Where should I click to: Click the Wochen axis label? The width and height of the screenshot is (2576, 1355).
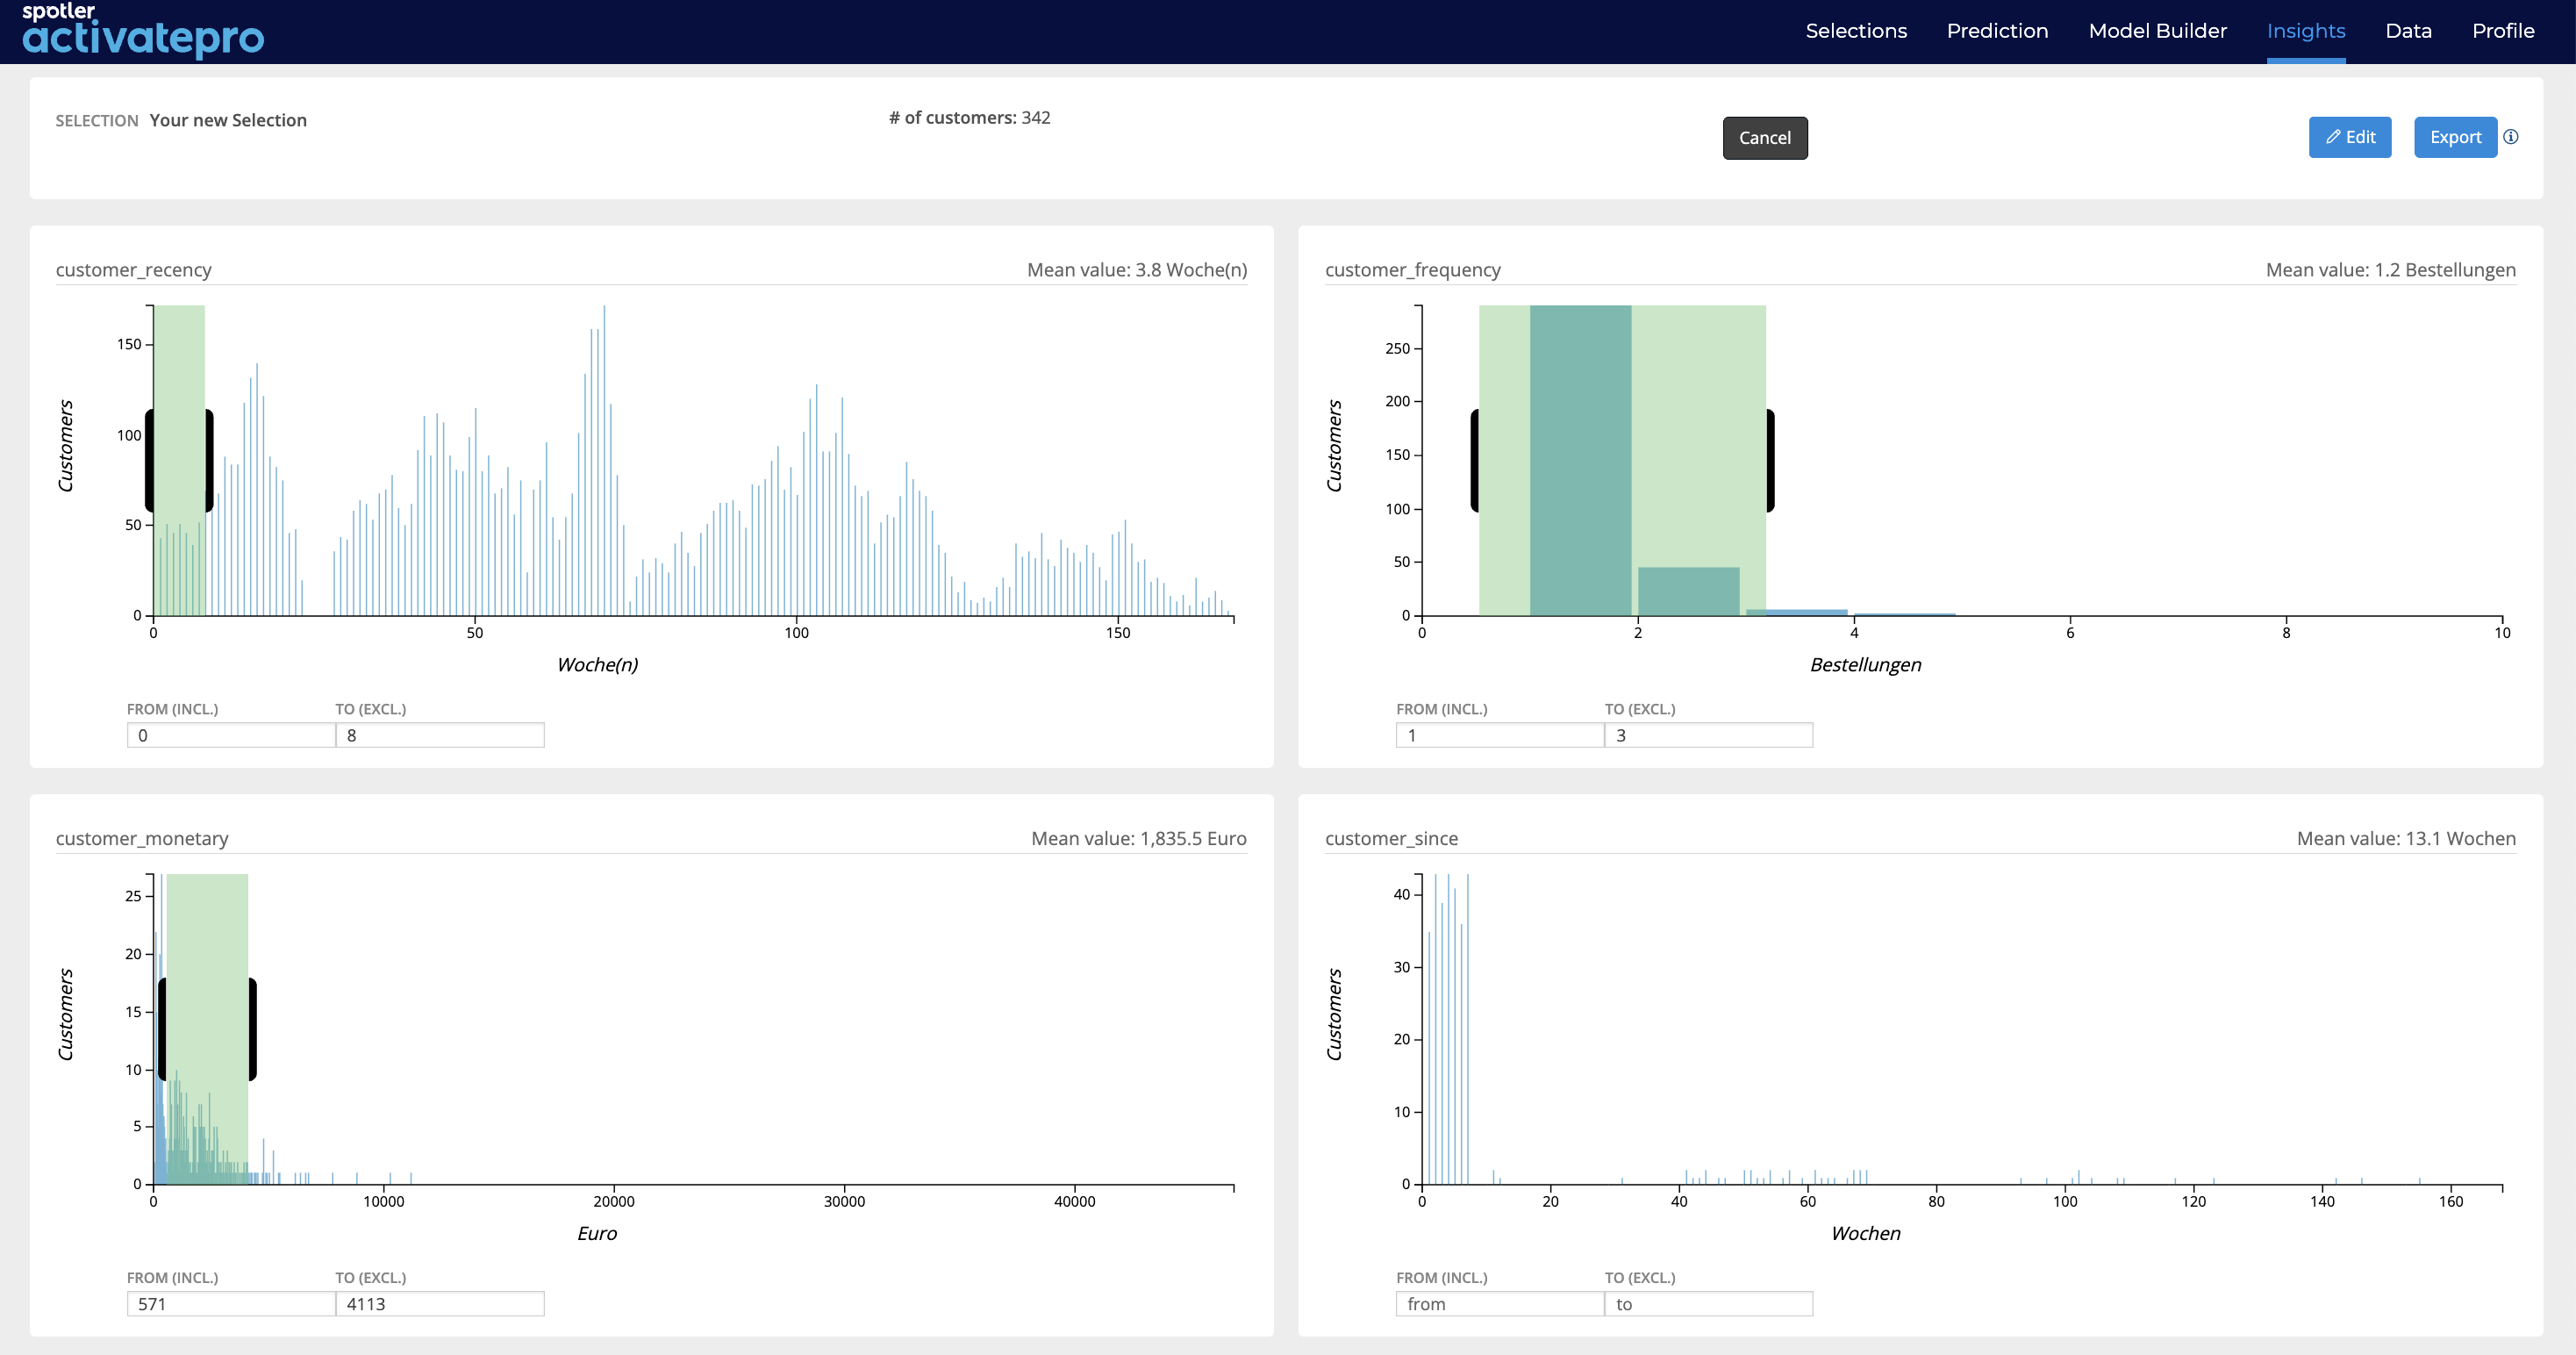(1865, 1234)
